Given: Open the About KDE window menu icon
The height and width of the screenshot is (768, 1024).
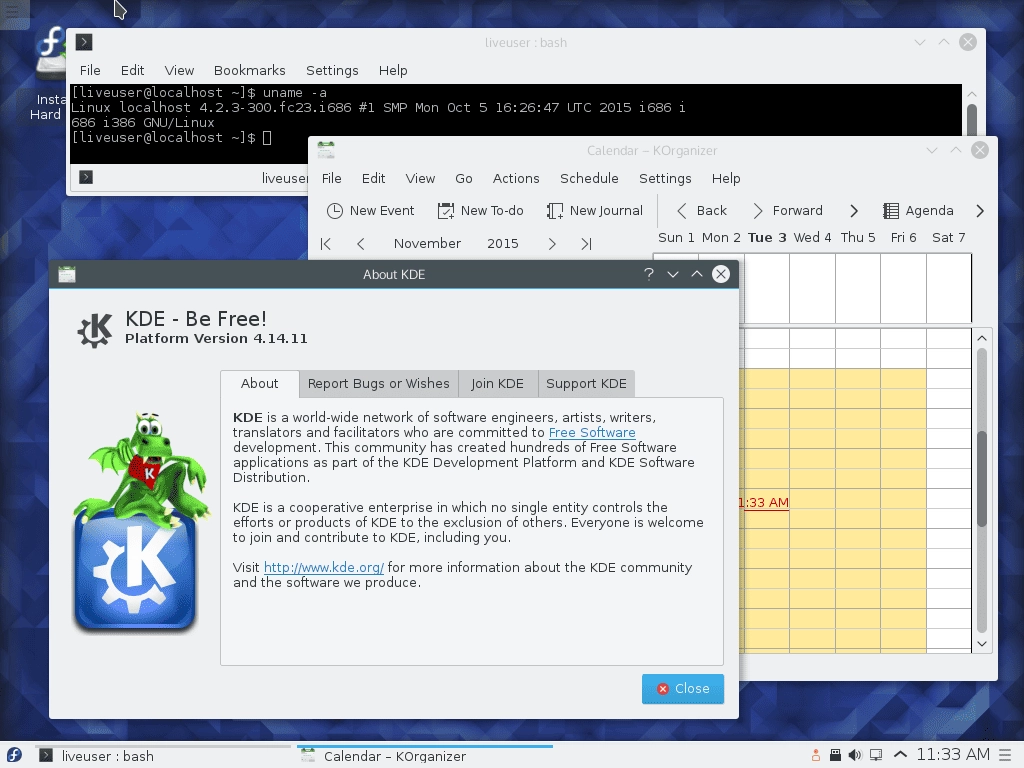Looking at the screenshot, I should 67,274.
